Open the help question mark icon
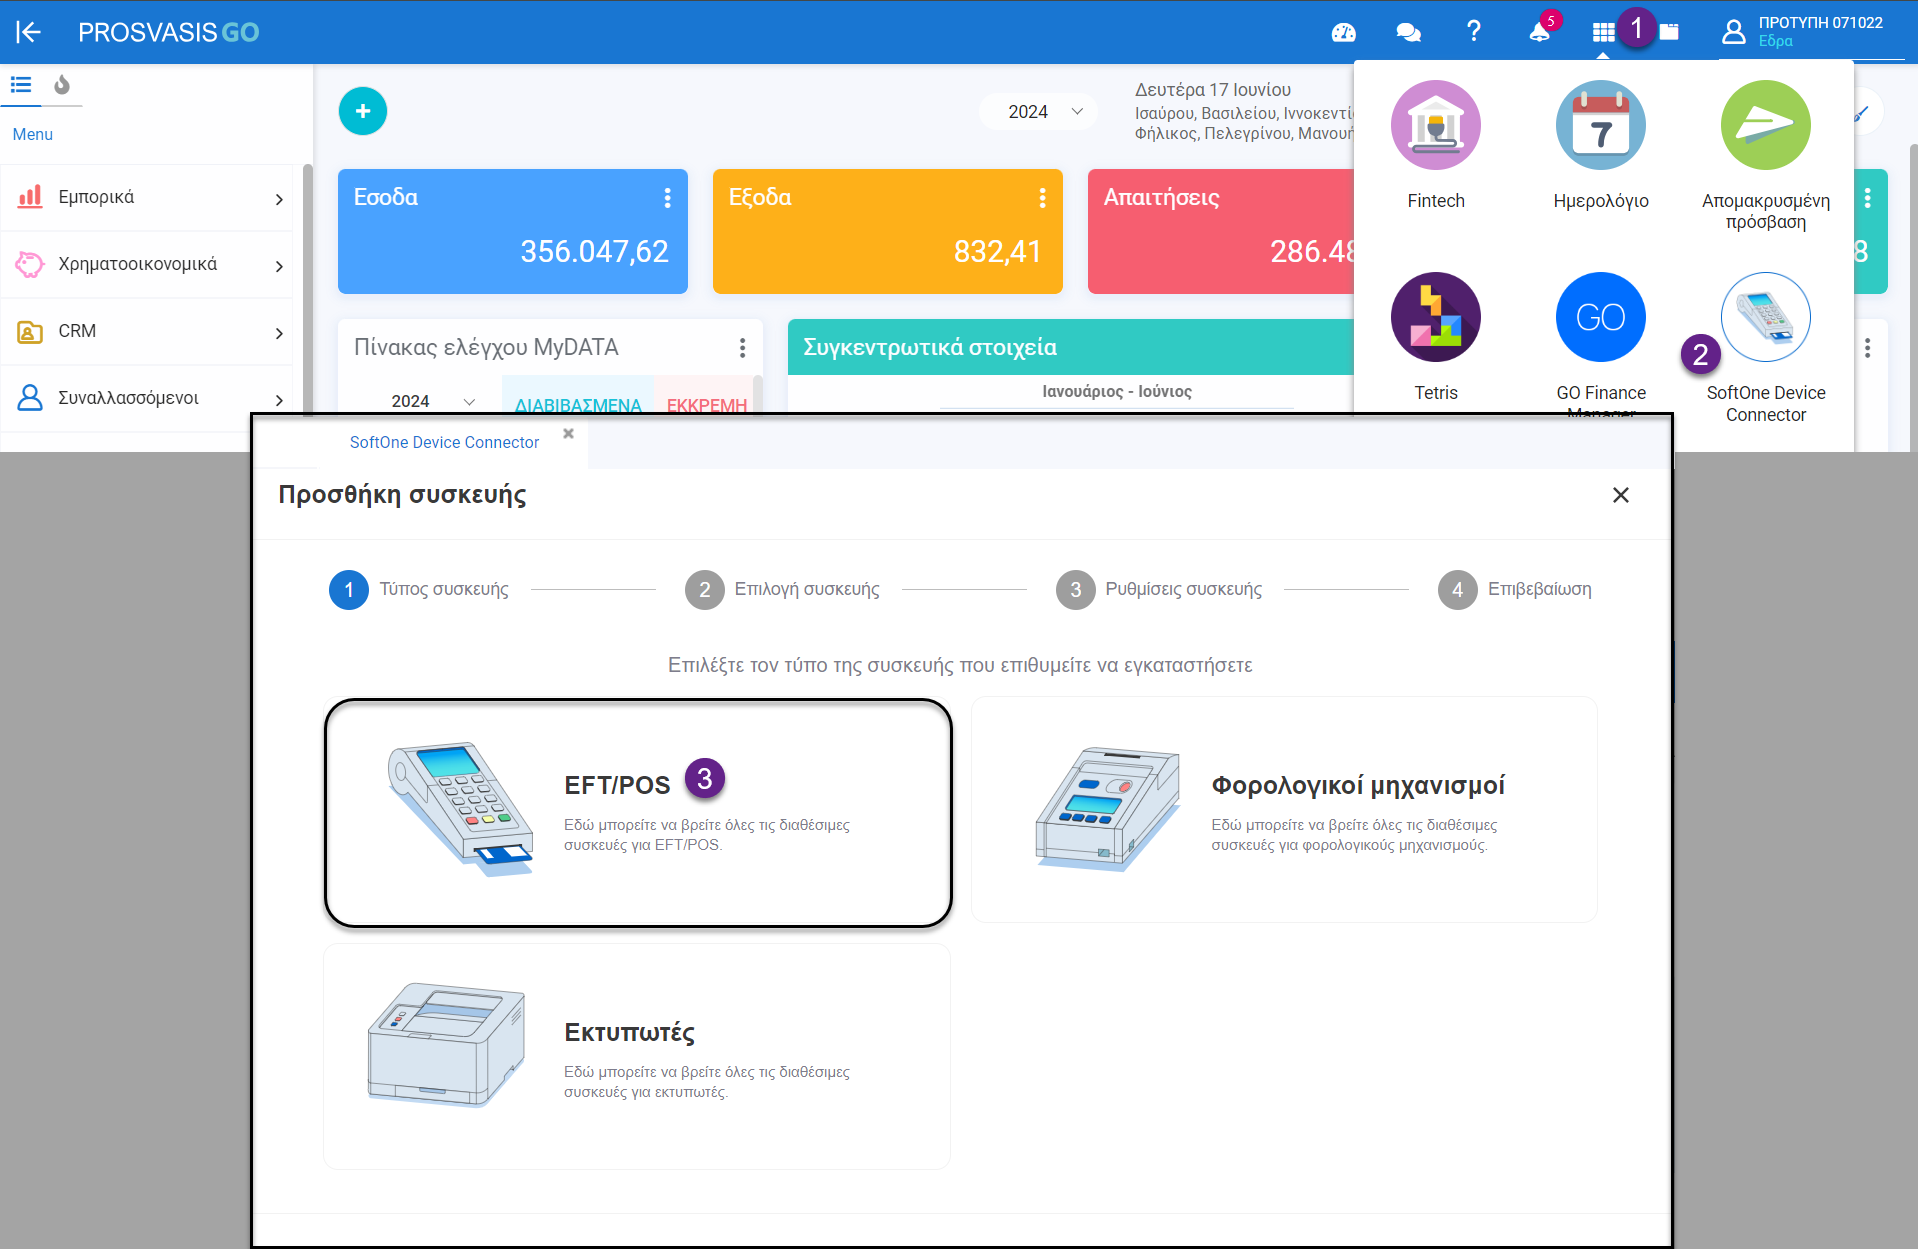Screen dimensions: 1918x1249 pyautogui.click(x=1472, y=32)
